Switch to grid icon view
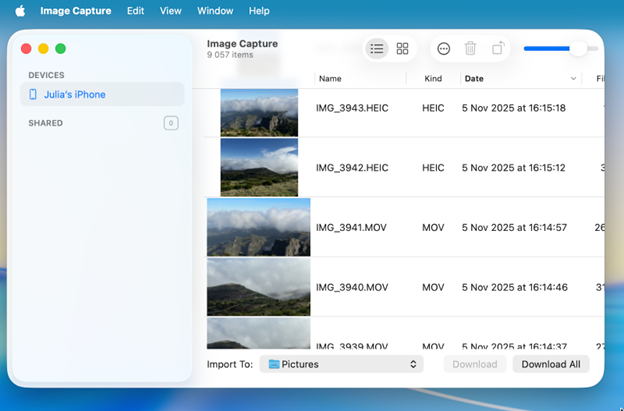The height and width of the screenshot is (411, 624). coord(402,48)
